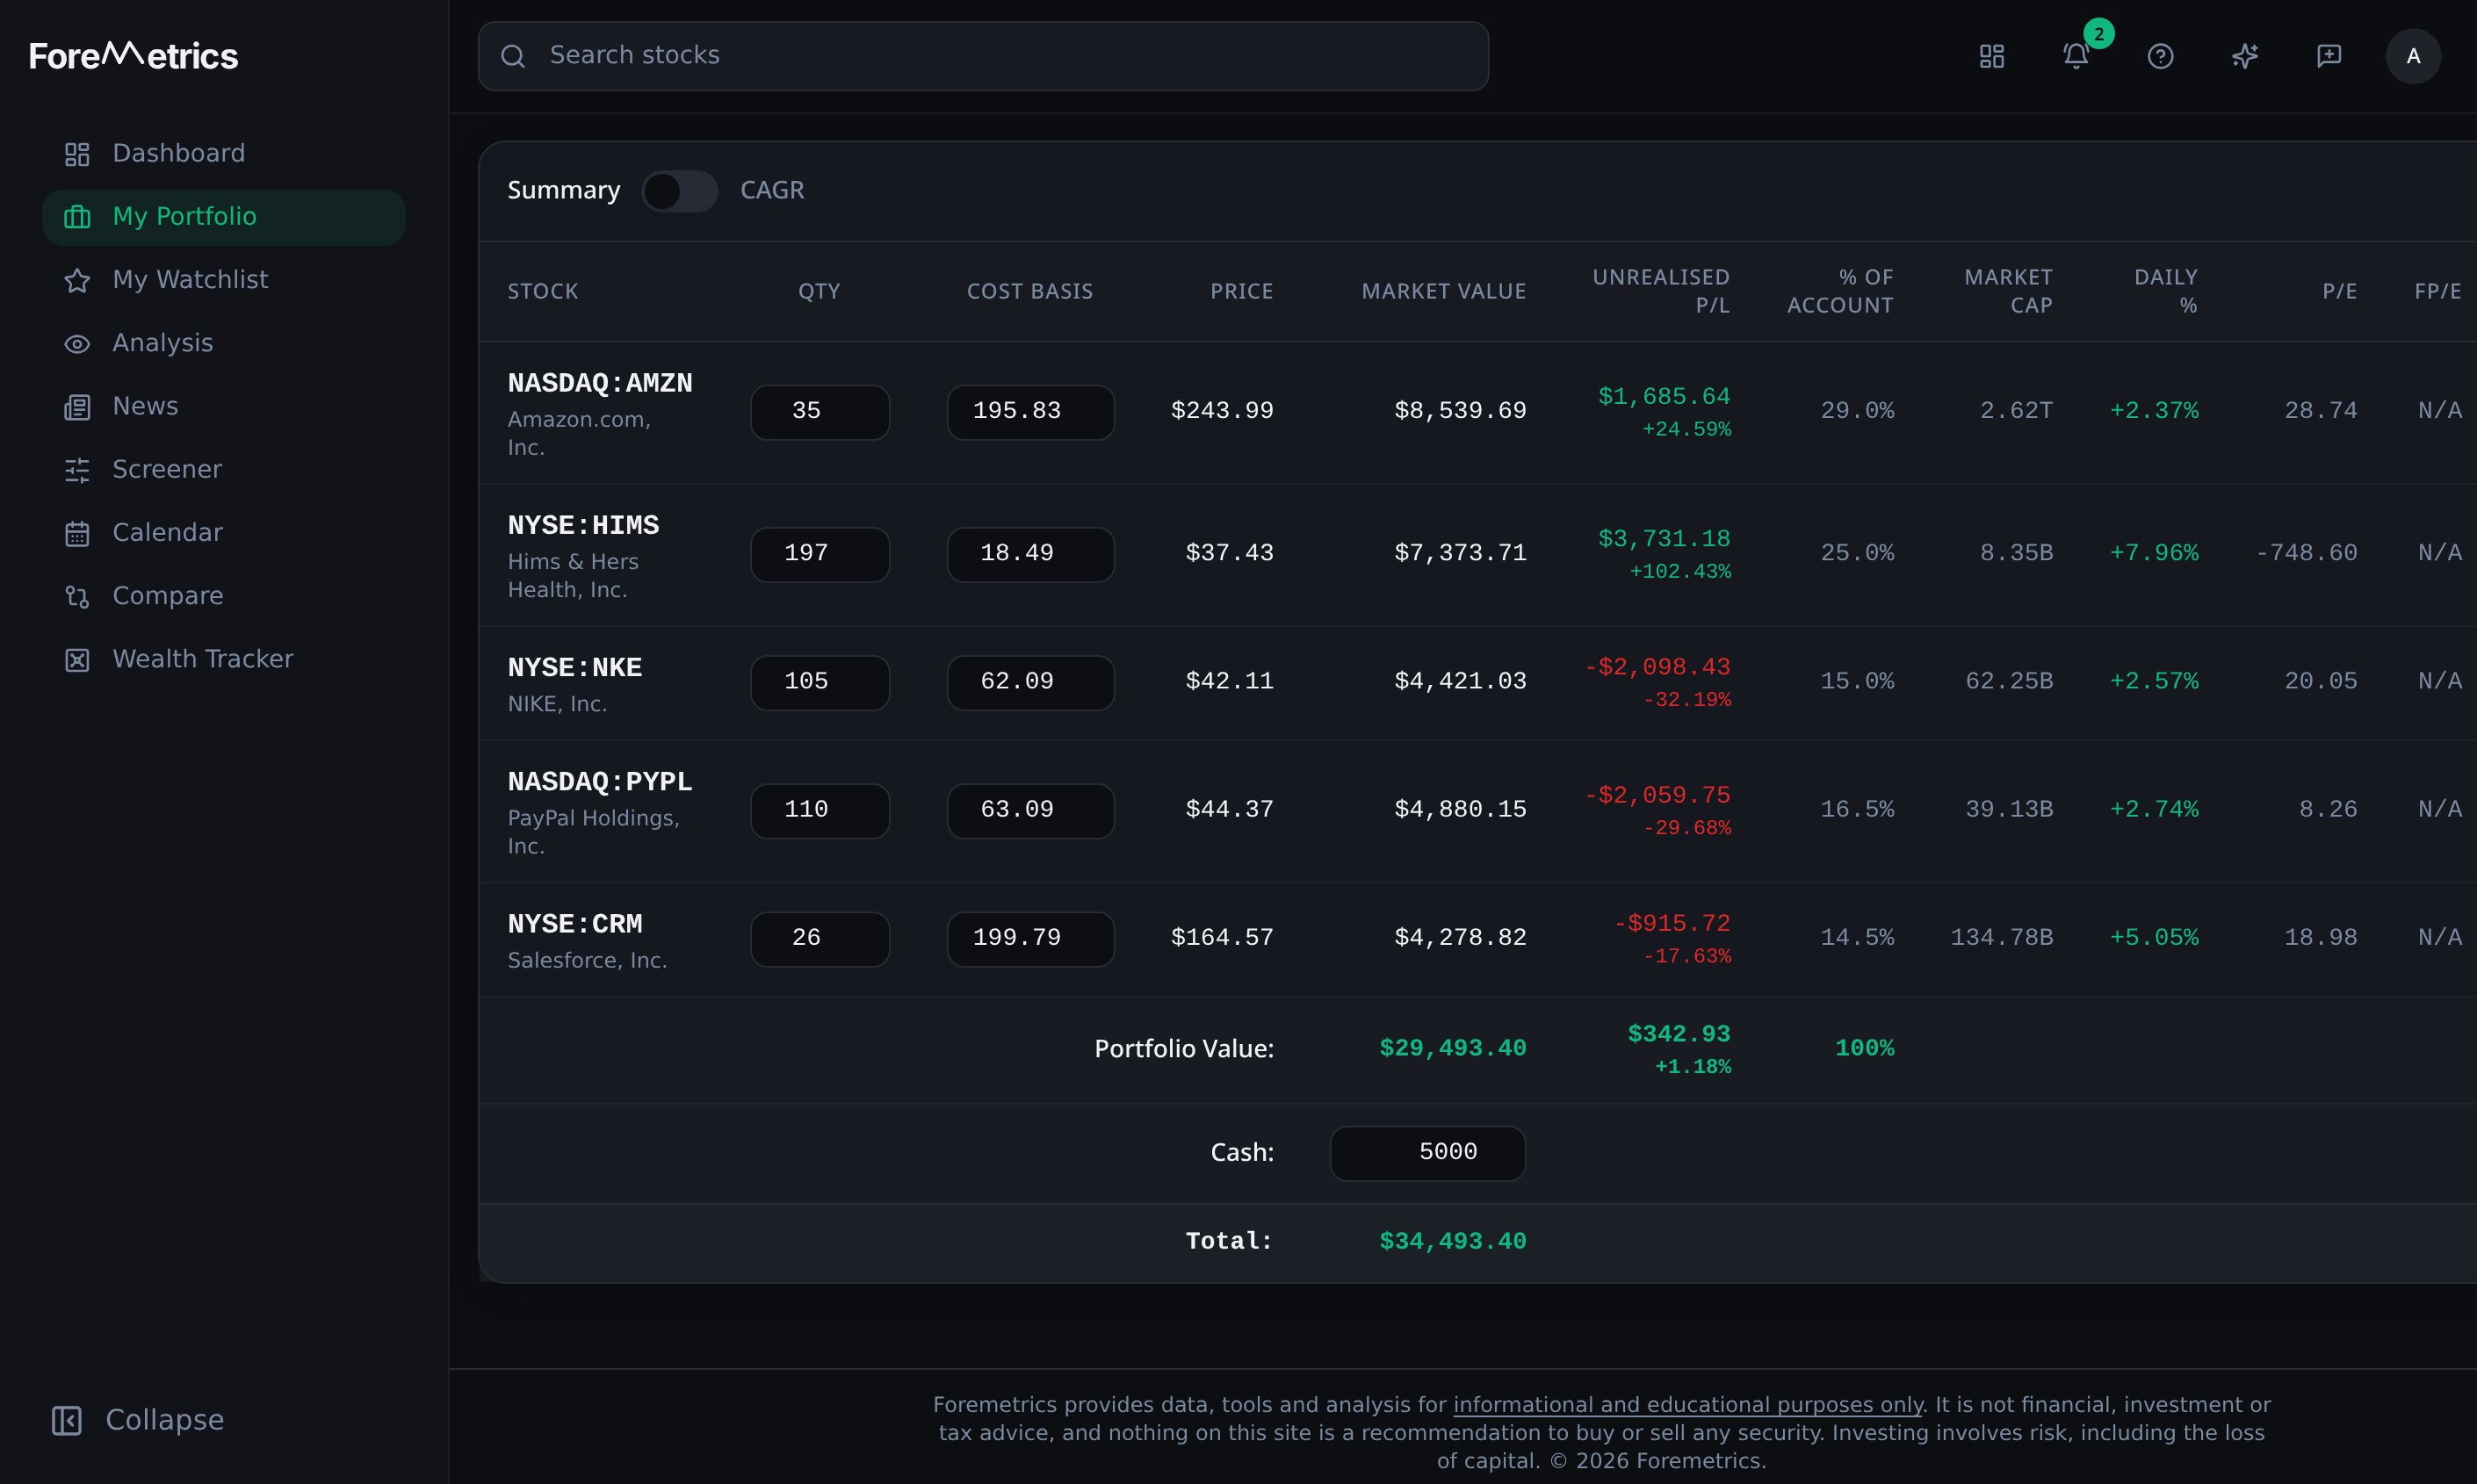The image size is (2477, 1484).
Task: Click AMZN cost basis field 195.83
Action: click(x=1030, y=412)
